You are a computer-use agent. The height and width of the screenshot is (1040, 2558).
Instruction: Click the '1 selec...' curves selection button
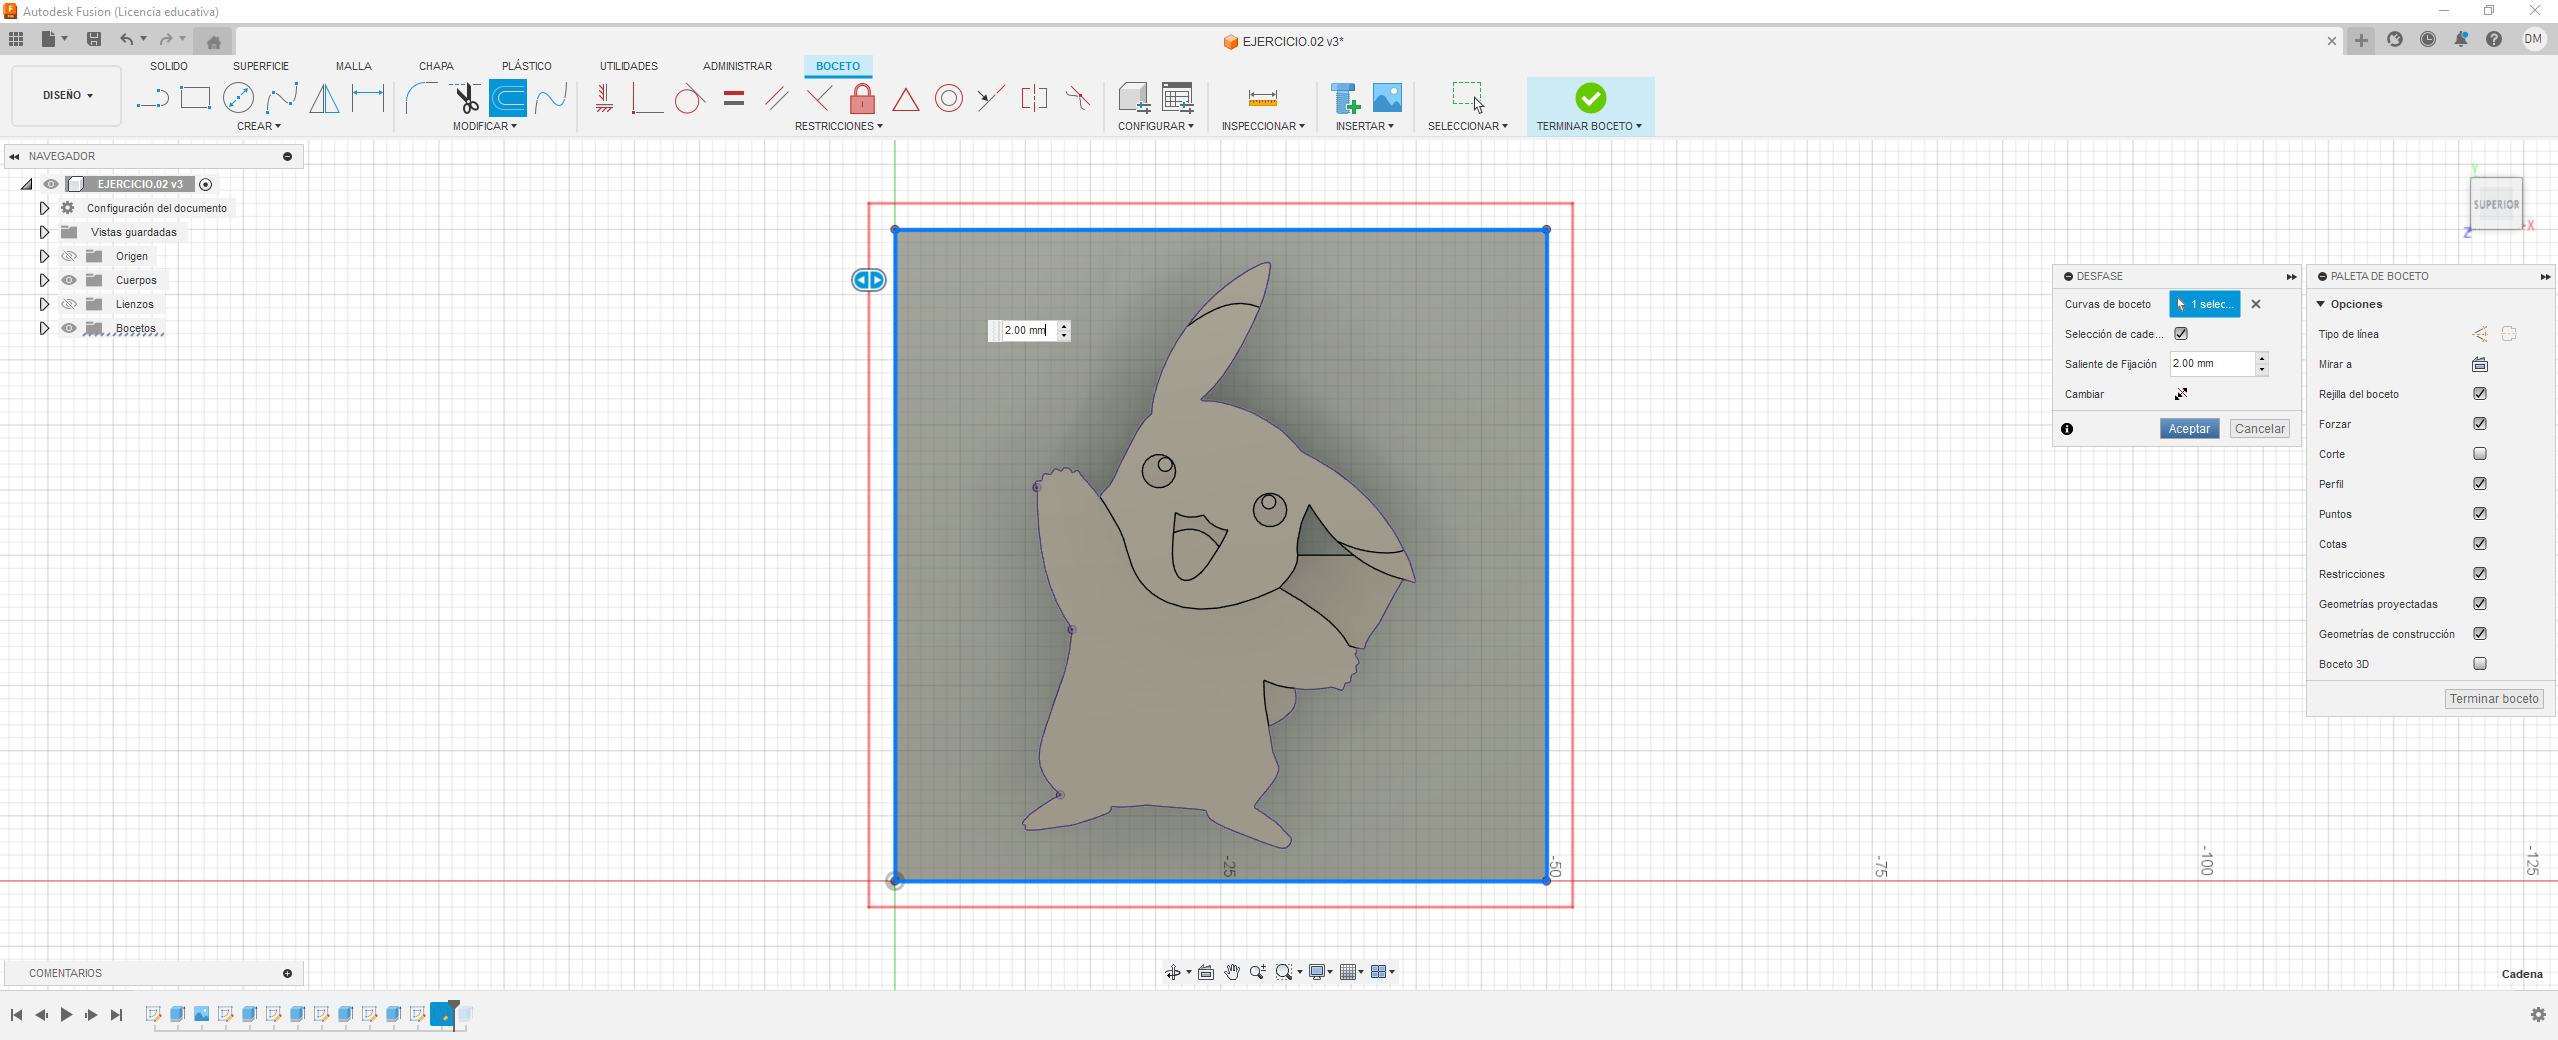coord(2204,304)
